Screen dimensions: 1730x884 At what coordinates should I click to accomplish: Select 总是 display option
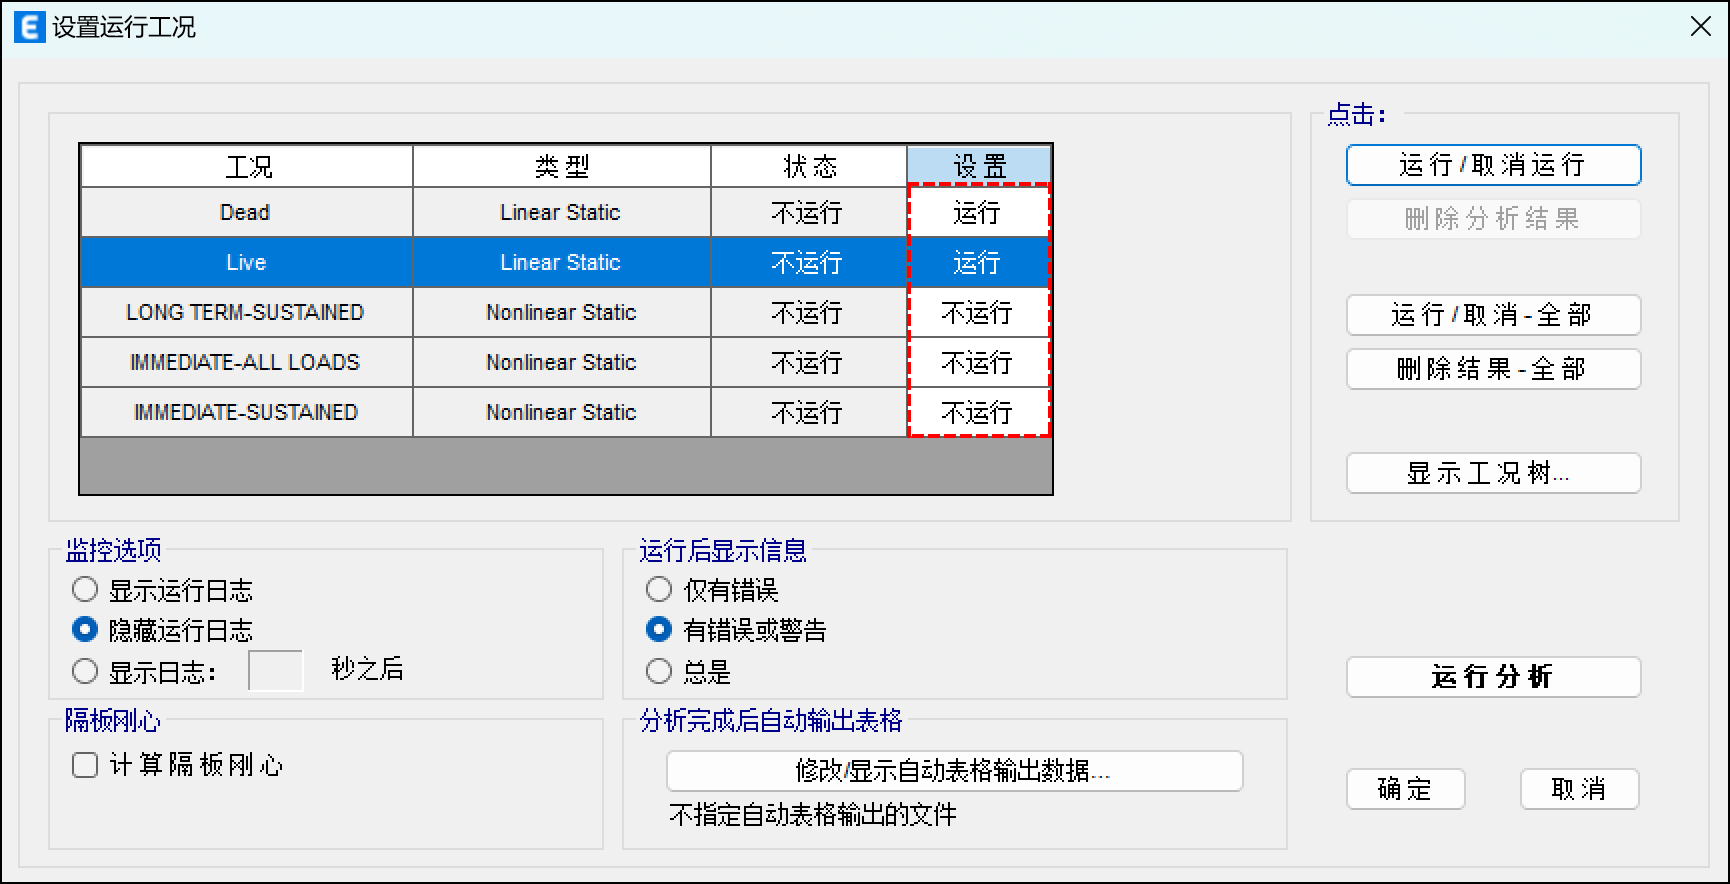click(659, 671)
